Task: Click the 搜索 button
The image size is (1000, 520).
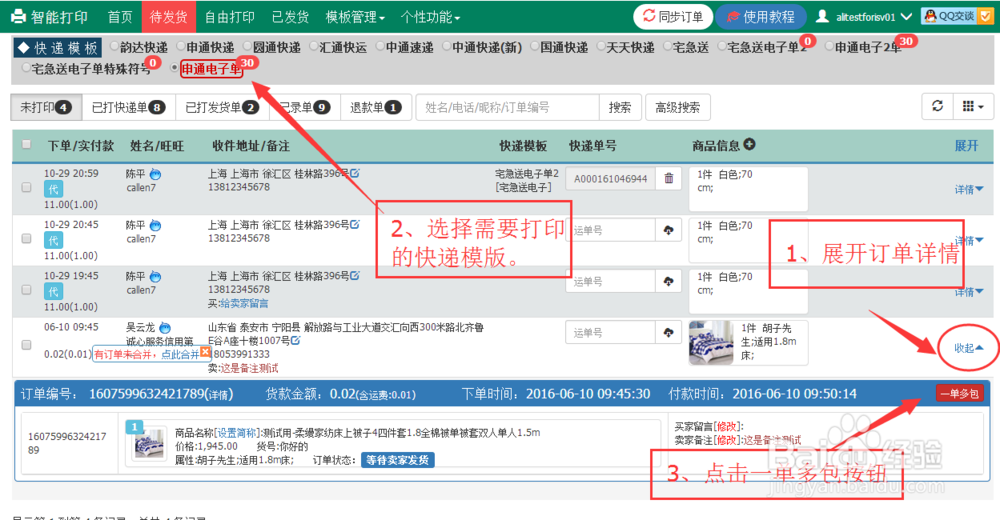Action: pyautogui.click(x=619, y=107)
